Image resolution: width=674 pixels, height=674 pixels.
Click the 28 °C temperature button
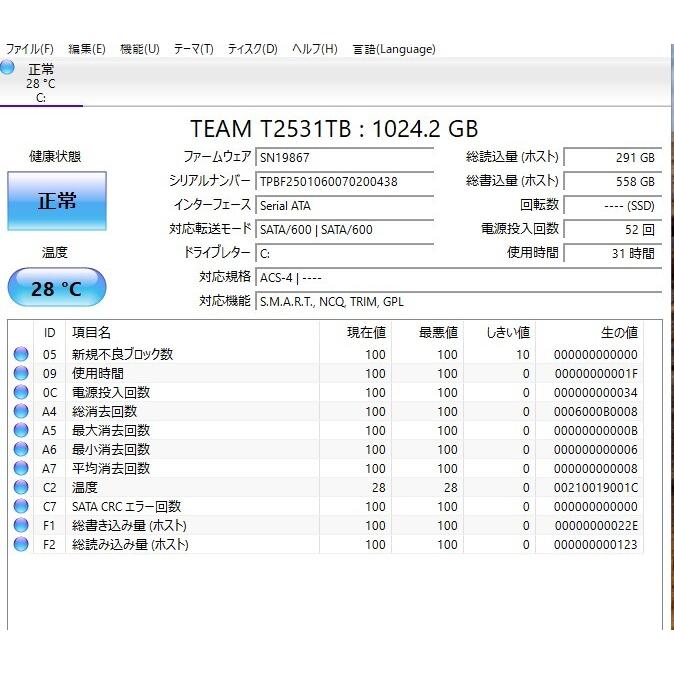[57, 288]
